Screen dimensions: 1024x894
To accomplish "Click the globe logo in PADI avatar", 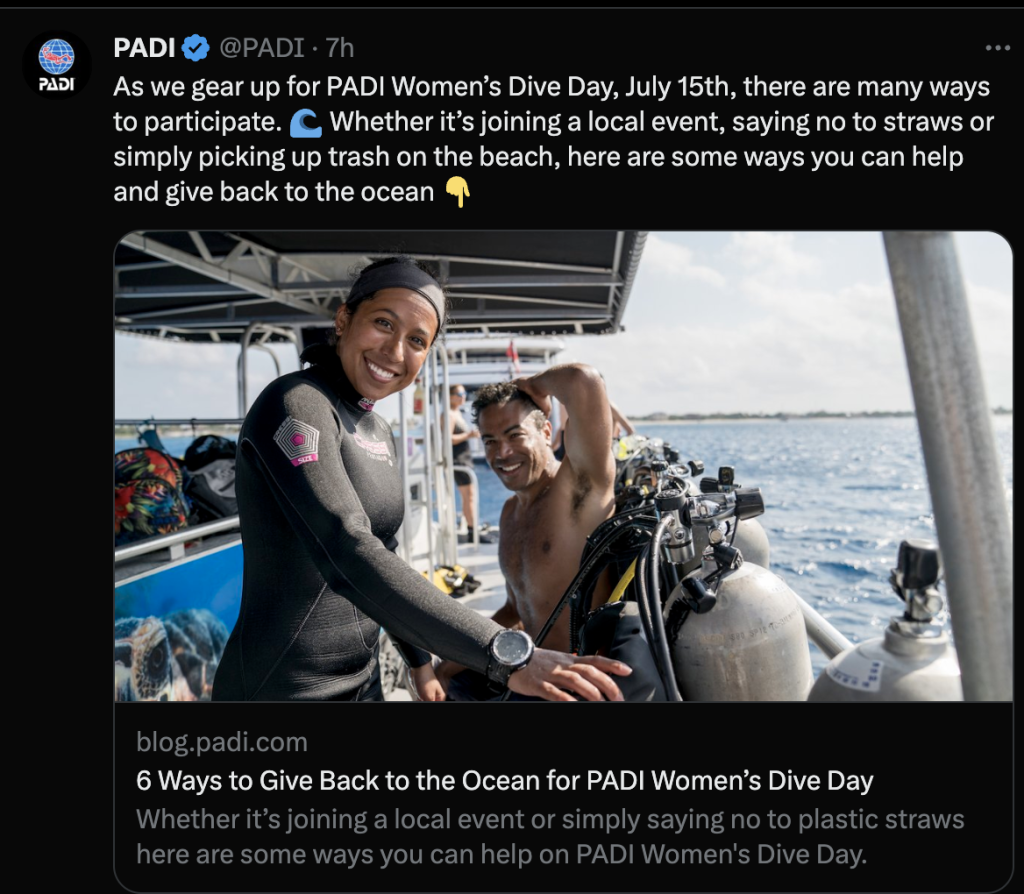I will [x=56, y=57].
